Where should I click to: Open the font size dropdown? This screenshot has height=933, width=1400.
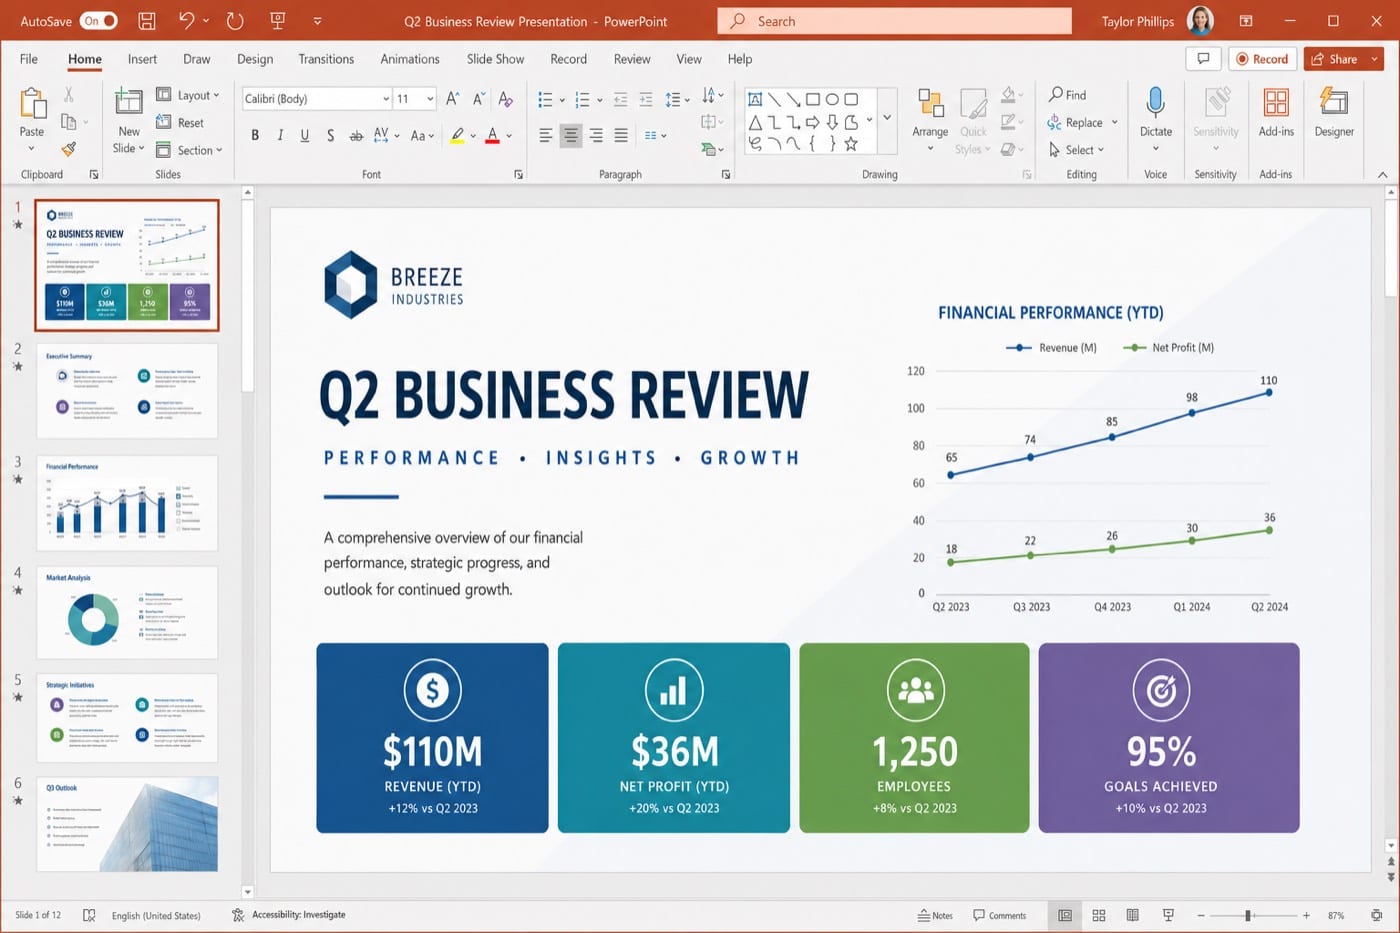click(x=430, y=98)
